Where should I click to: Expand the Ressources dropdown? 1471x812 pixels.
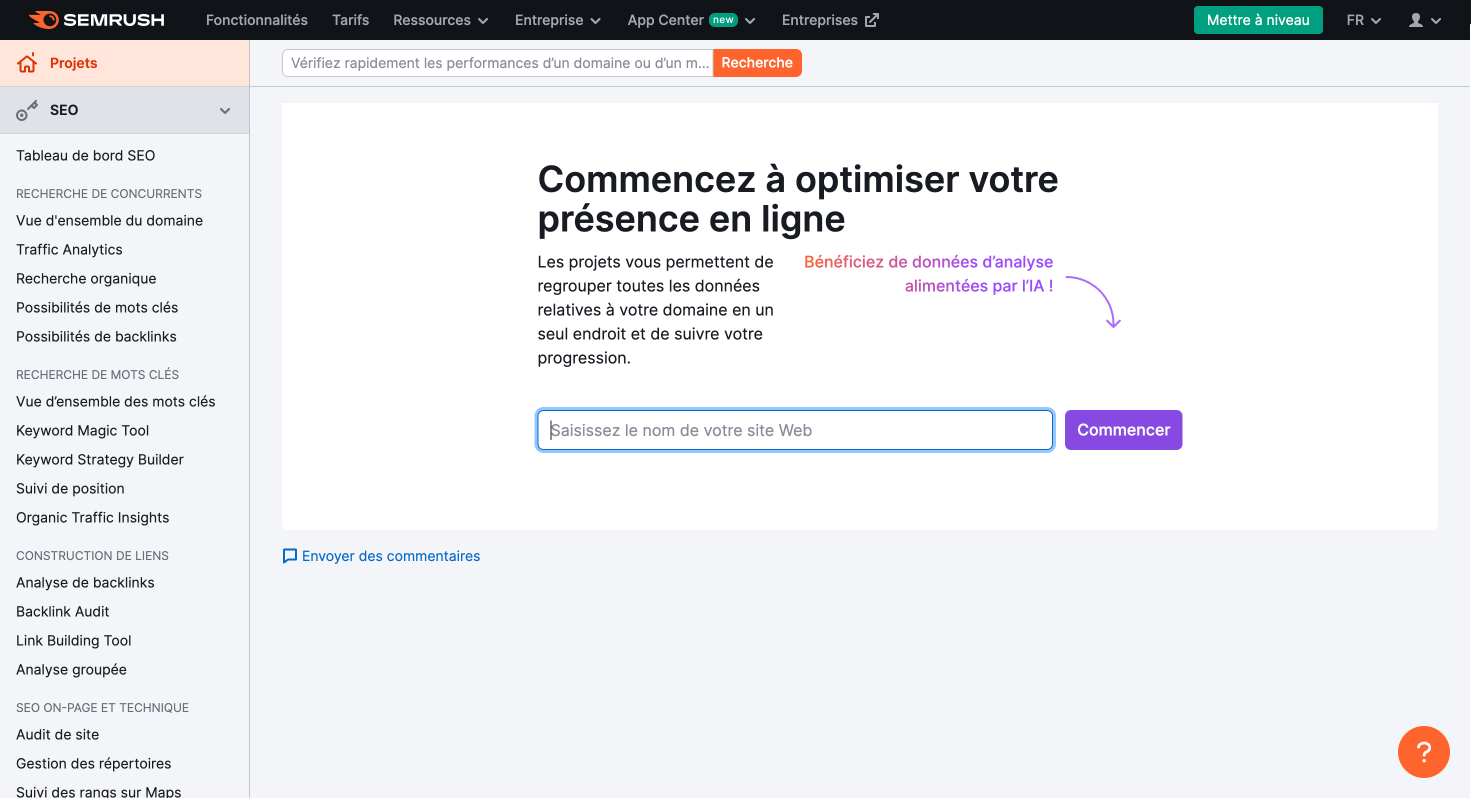441,20
